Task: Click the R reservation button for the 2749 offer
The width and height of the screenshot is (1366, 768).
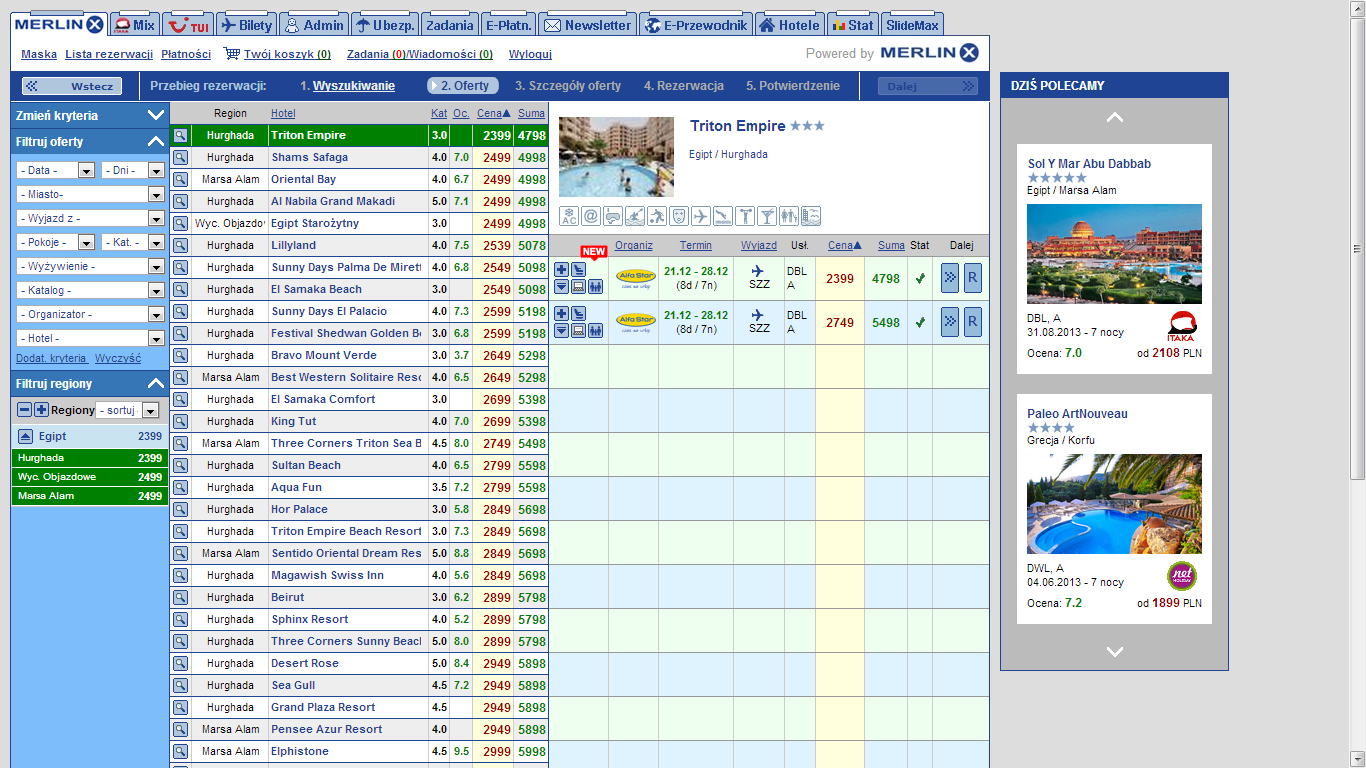Action: [972, 323]
